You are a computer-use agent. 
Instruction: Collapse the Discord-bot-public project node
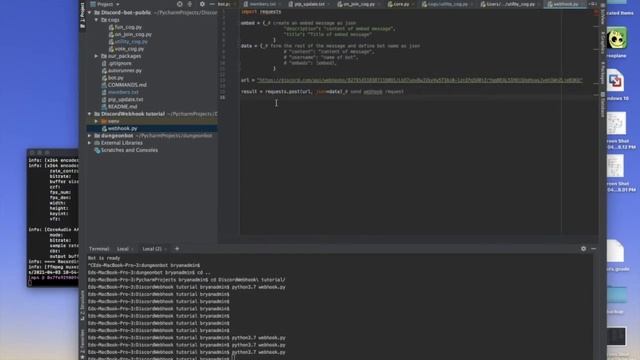89,13
